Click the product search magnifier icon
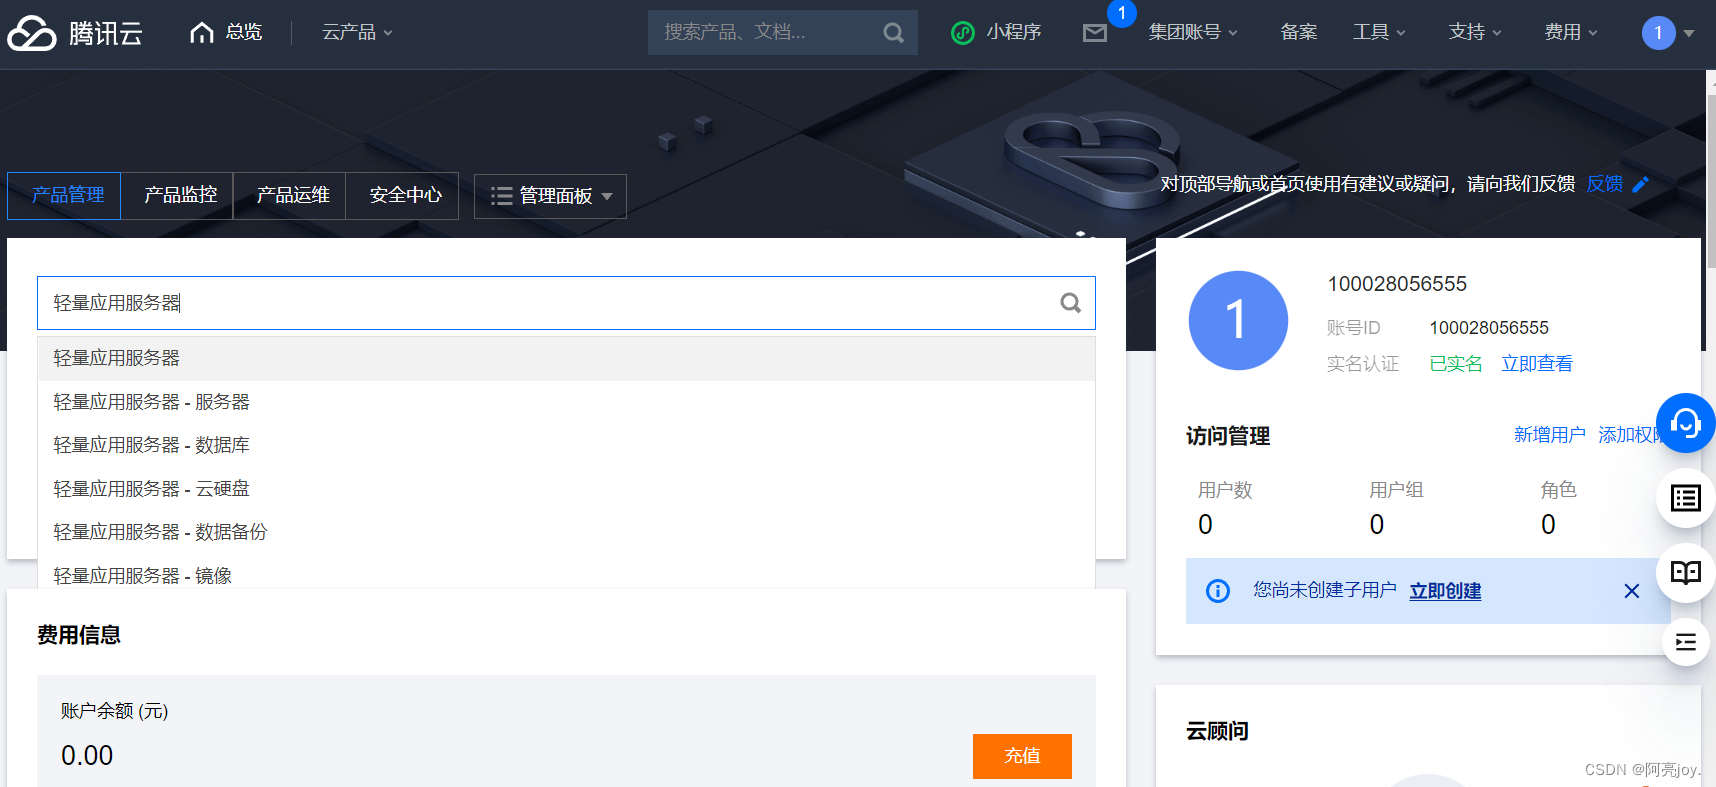 (x=1070, y=303)
